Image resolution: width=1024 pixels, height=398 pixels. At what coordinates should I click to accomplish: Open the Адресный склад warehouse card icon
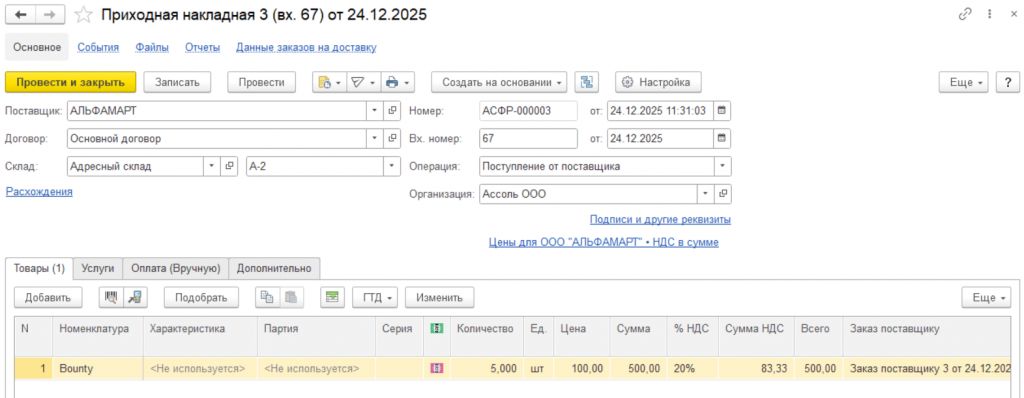pyautogui.click(x=229, y=166)
